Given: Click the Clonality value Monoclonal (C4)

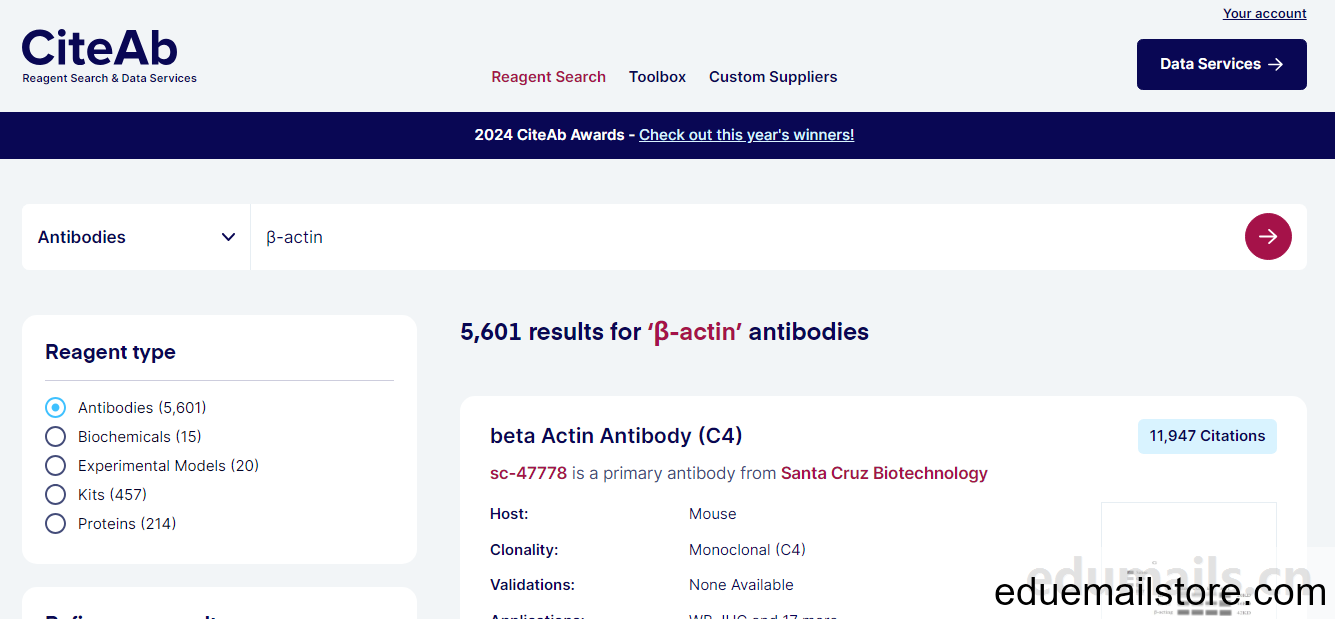Looking at the screenshot, I should coord(747,550).
